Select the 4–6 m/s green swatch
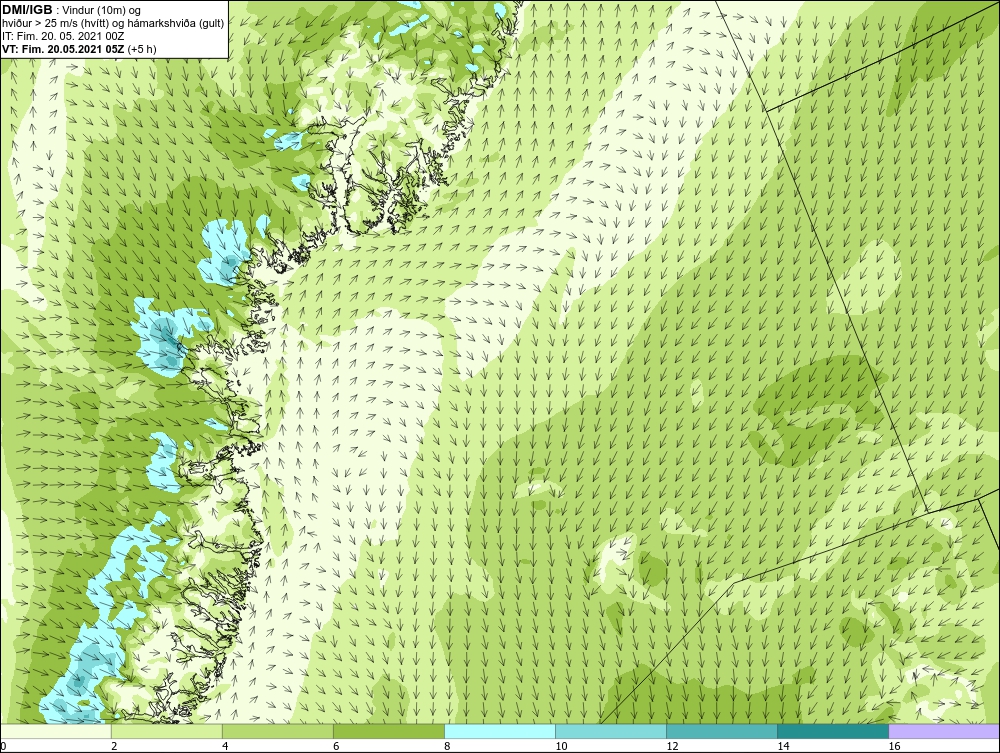 coord(277,731)
